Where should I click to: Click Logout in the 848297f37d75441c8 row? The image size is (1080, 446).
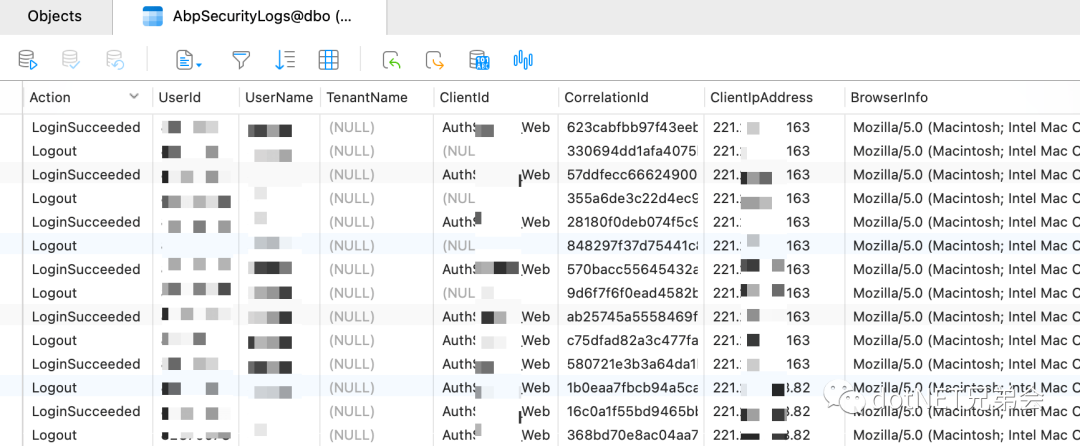[x=54, y=246]
